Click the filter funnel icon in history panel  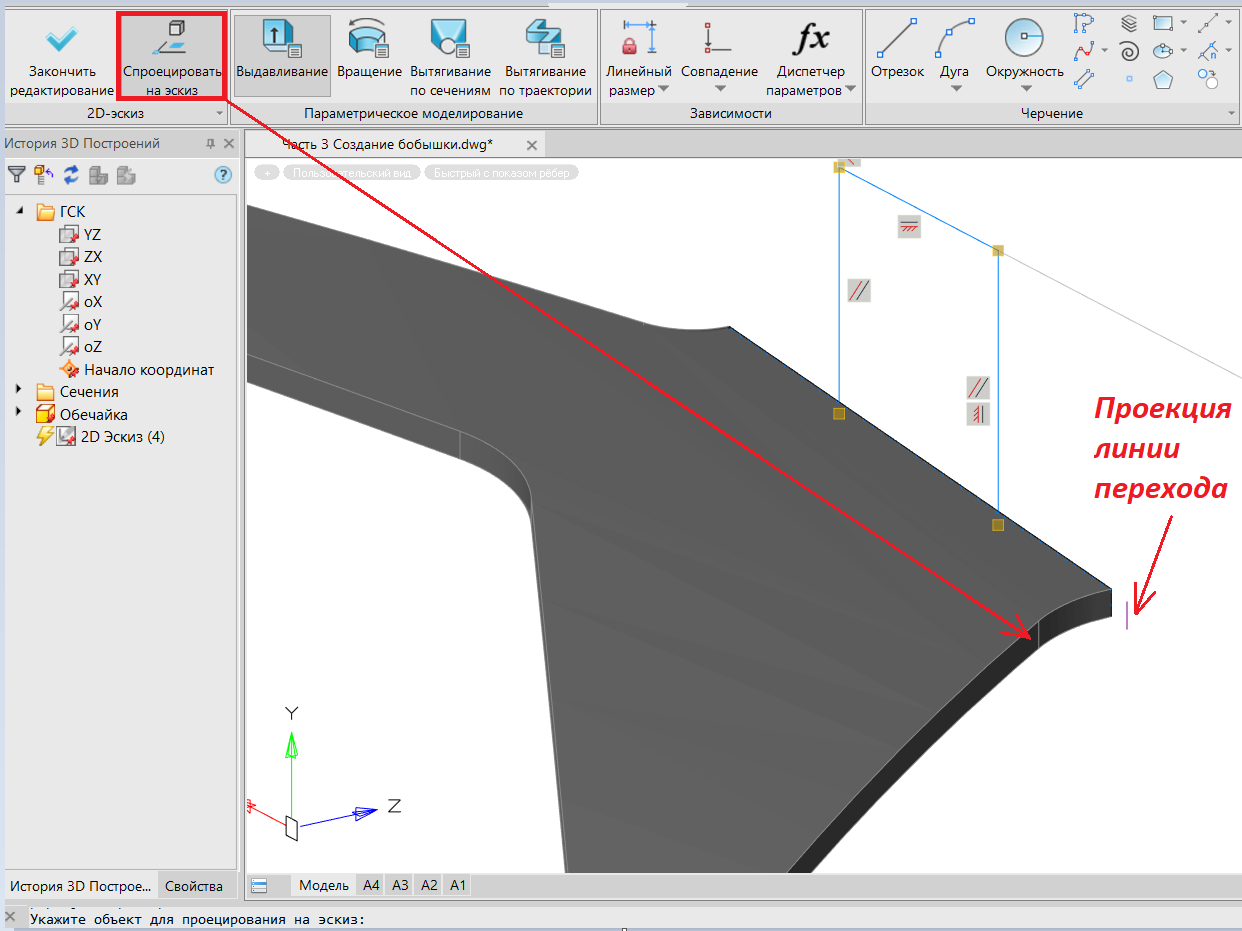pos(17,175)
